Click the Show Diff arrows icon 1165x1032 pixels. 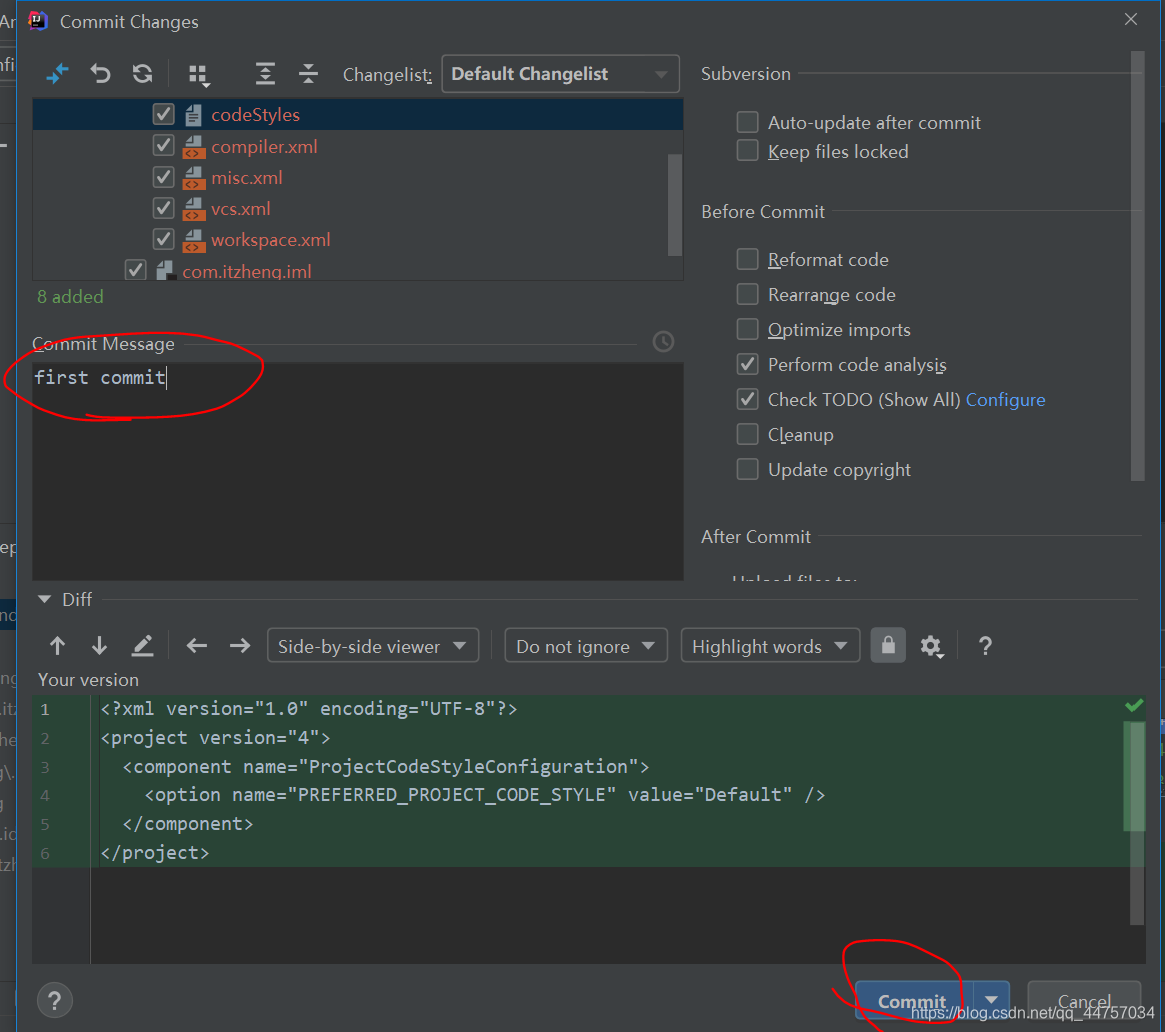(x=57, y=74)
